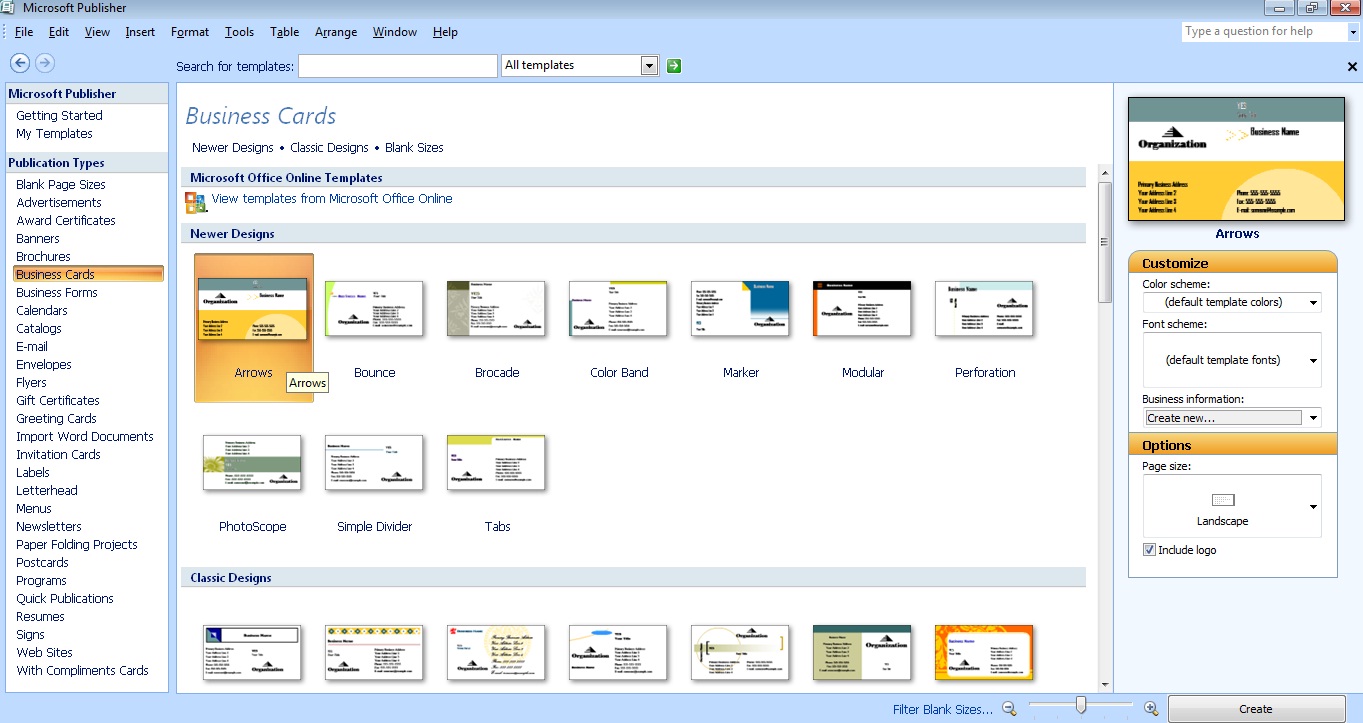Viewport: 1363px width, 723px height.
Task: Open the help question box dropdown
Action: pos(1352,31)
